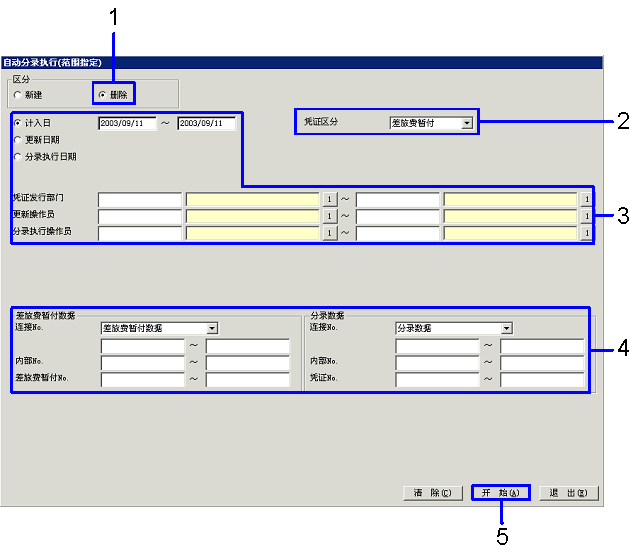The width and height of the screenshot is (630, 552).
Task: Click 分录数据 连接No. from field
Action: 437,346
